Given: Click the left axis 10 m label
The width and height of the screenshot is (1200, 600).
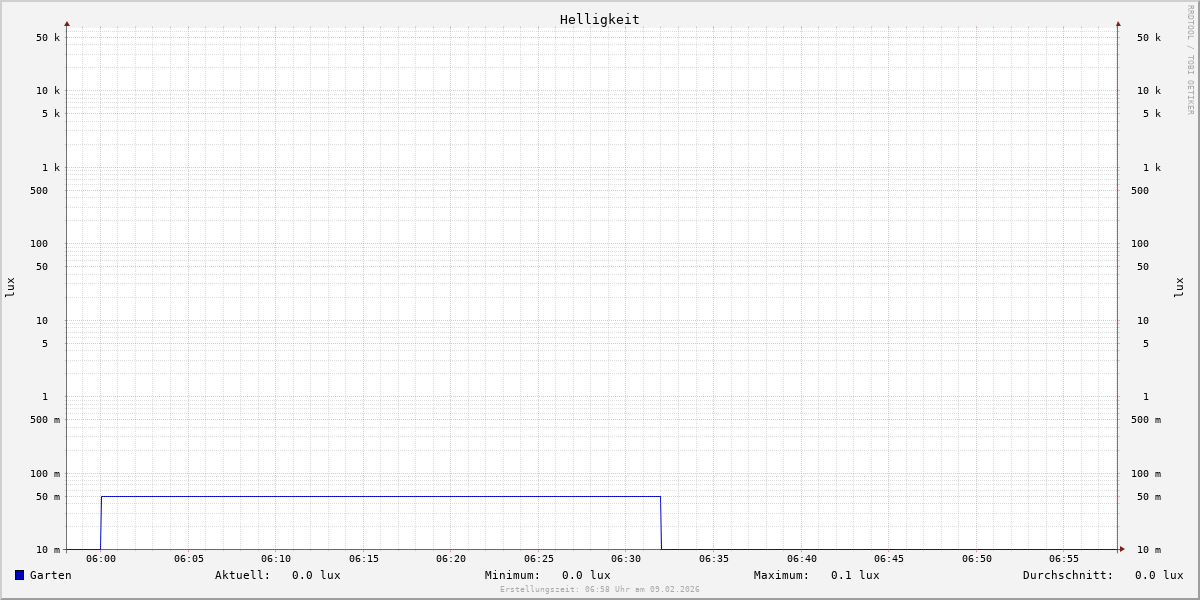Looking at the screenshot, I should pos(48,550).
